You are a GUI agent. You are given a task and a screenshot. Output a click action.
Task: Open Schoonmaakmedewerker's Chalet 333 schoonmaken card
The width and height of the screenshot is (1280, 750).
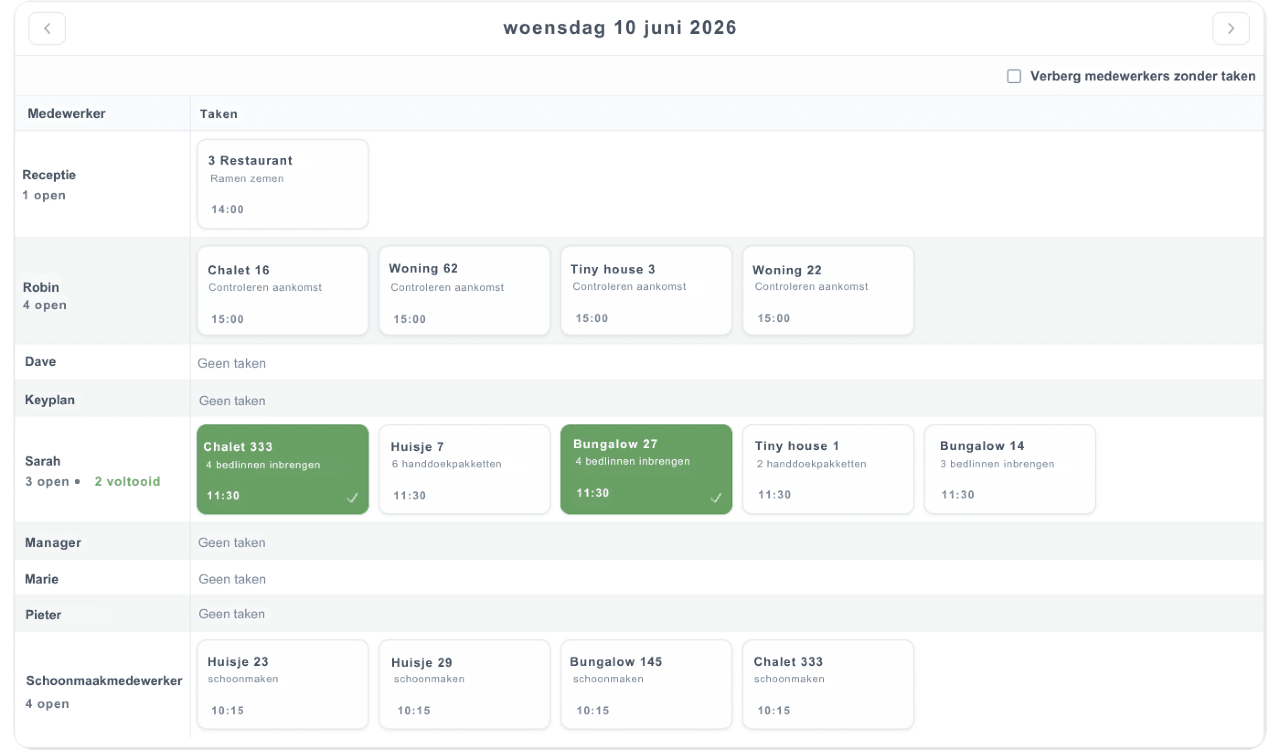click(828, 685)
